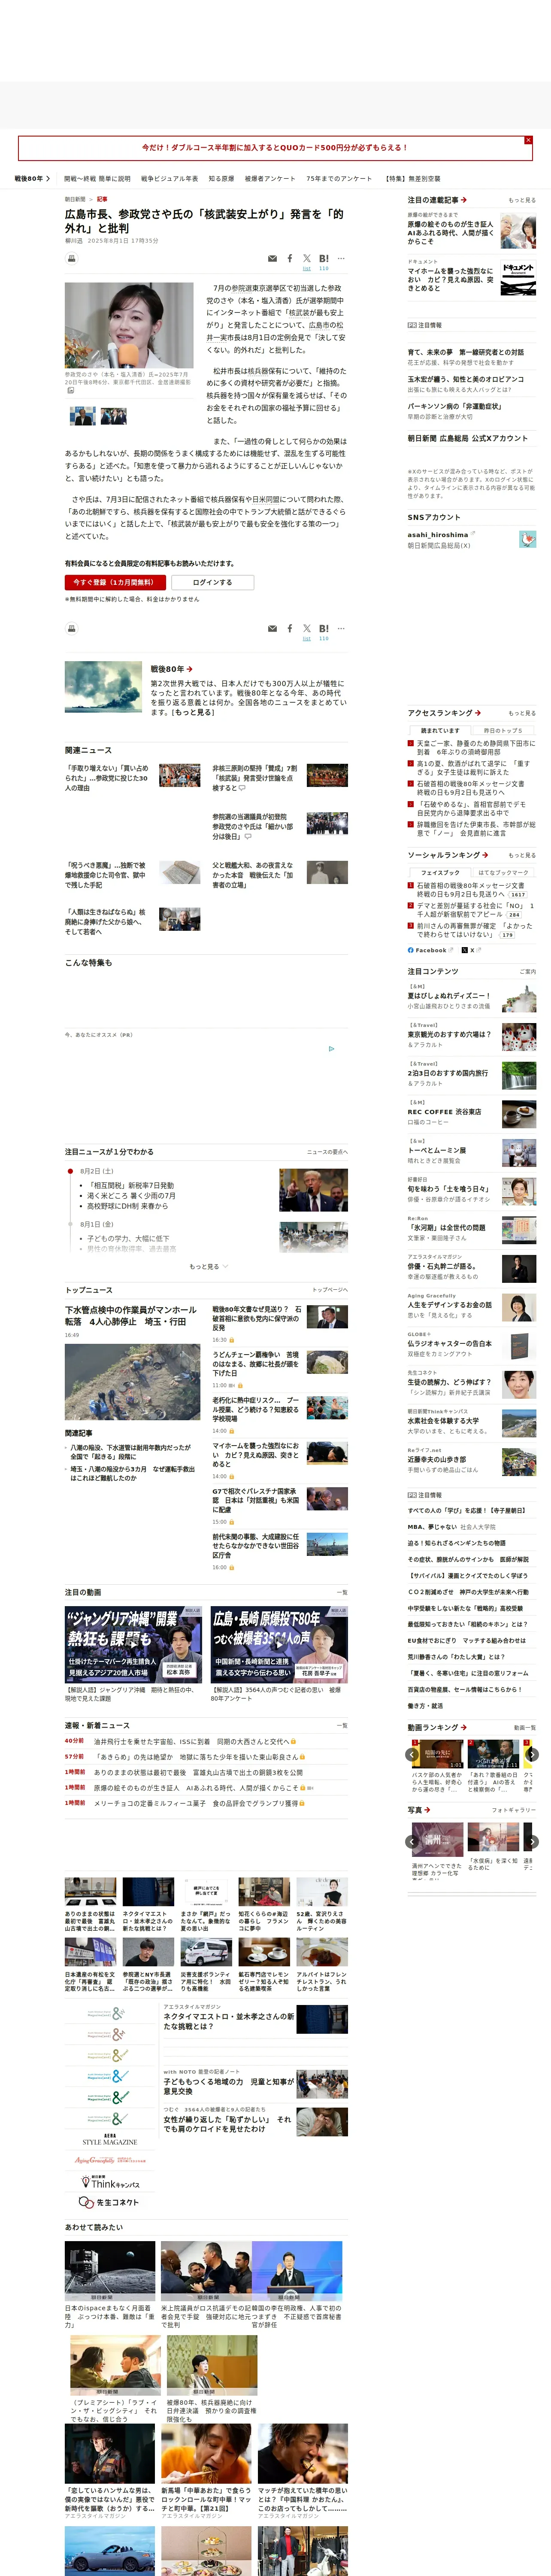
Task: Open the manhole accident top news photo
Action: coord(133,1382)
